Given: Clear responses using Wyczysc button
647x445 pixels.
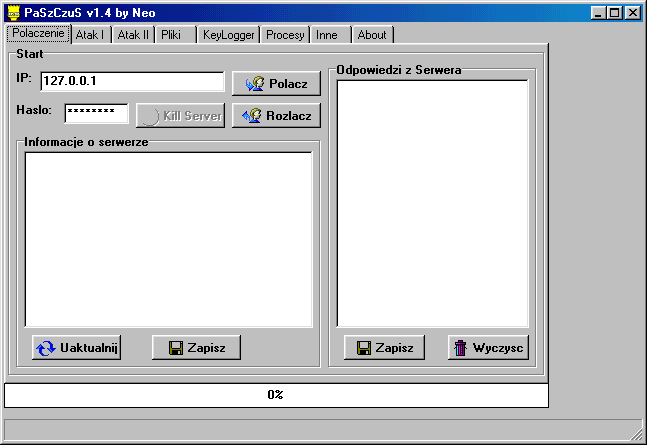Looking at the screenshot, I should pos(488,348).
